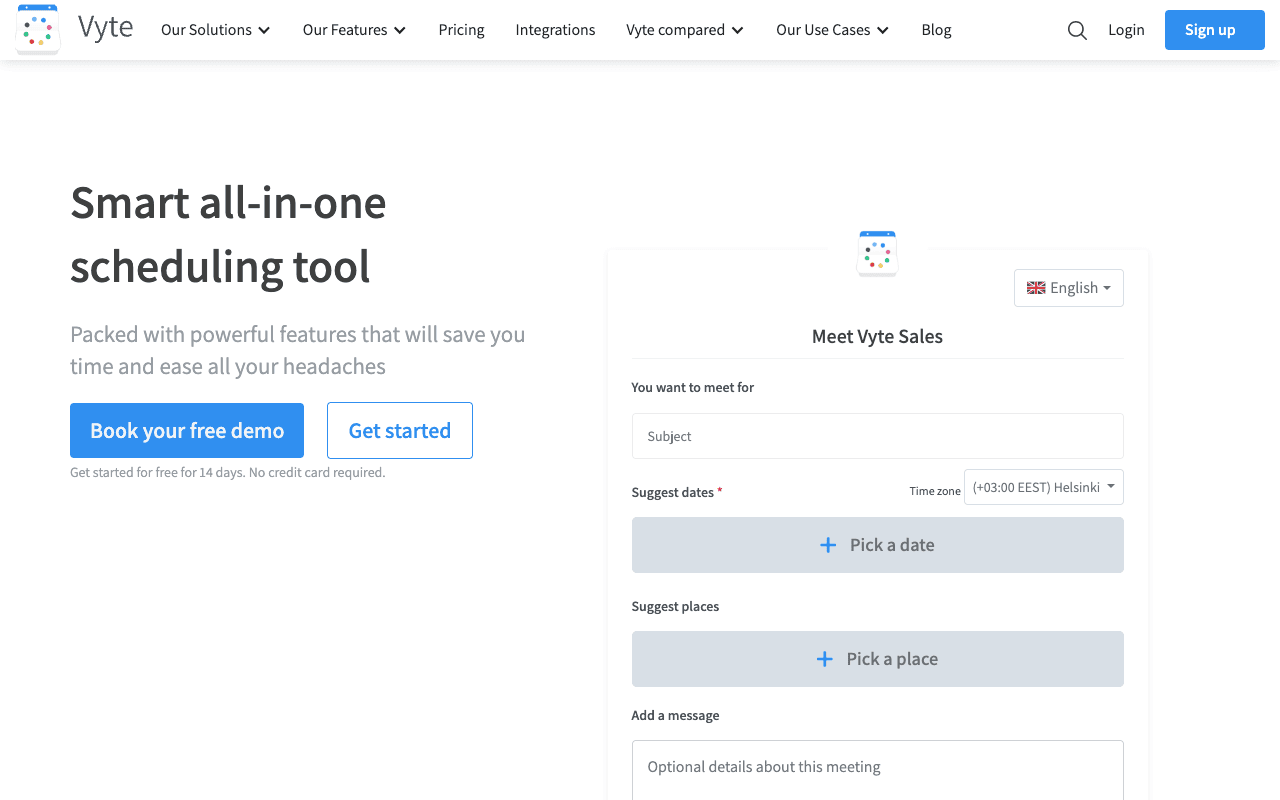The height and width of the screenshot is (800, 1280).
Task: Click the Login link
Action: (x=1126, y=30)
